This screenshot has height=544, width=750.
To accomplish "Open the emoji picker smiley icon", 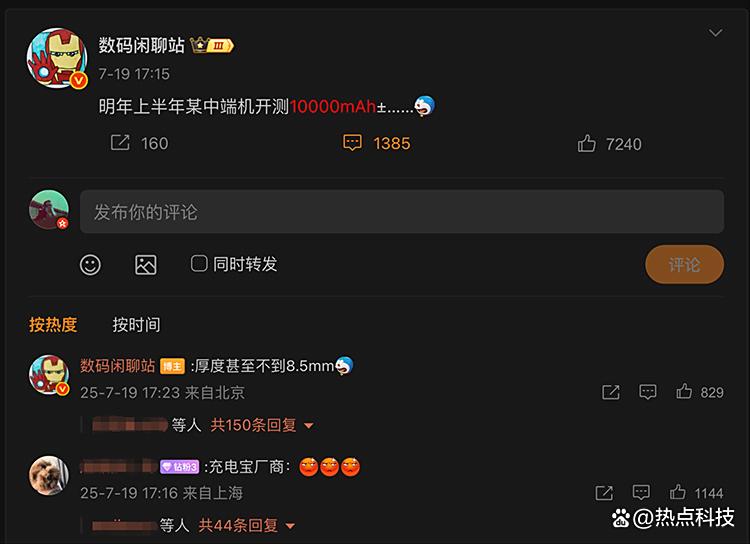I will (90, 265).
